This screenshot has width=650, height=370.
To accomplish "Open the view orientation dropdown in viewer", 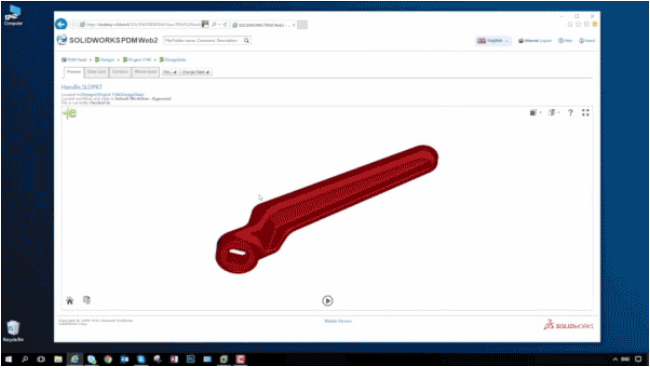I will (x=553, y=113).
